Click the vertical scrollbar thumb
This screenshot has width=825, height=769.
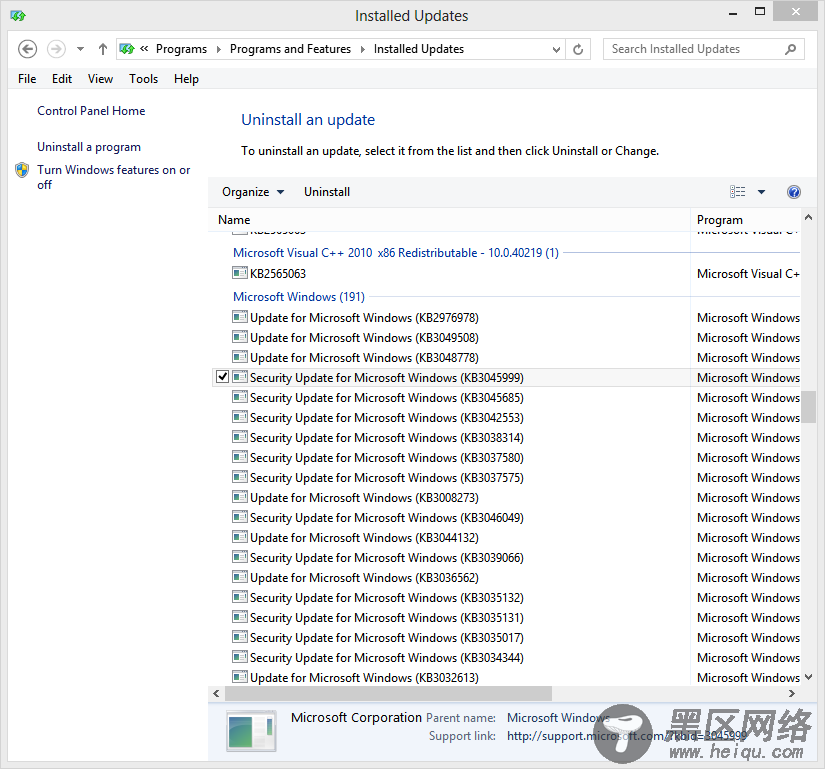(809, 406)
